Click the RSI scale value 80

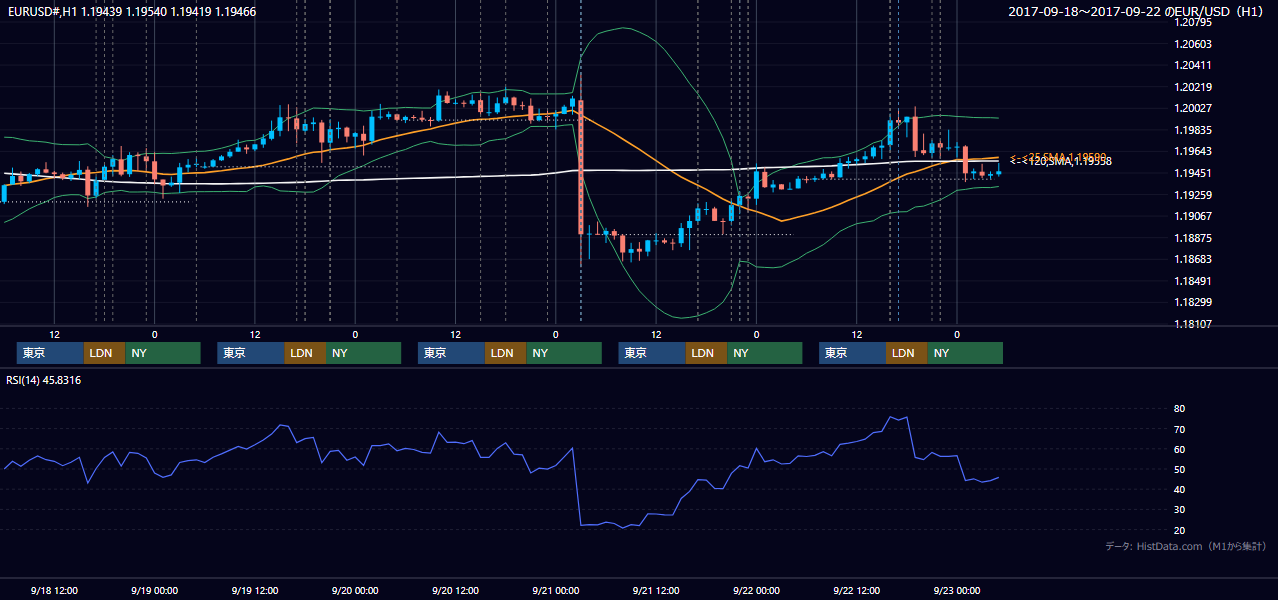tap(1180, 409)
